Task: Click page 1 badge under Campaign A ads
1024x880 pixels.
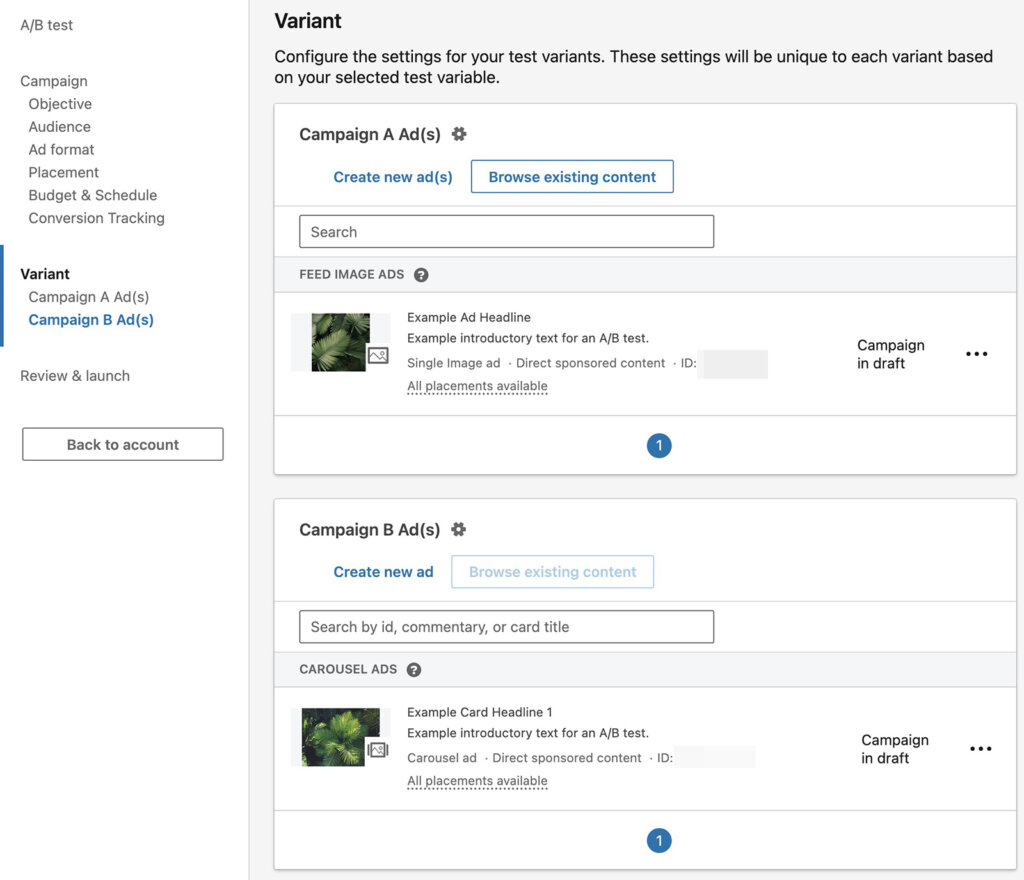Action: [x=659, y=446]
